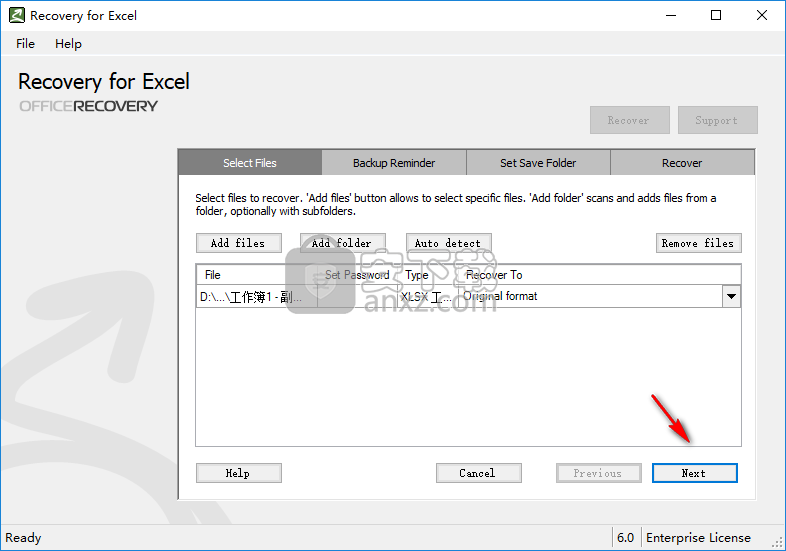
Task: Click the Support button
Action: coord(717,120)
